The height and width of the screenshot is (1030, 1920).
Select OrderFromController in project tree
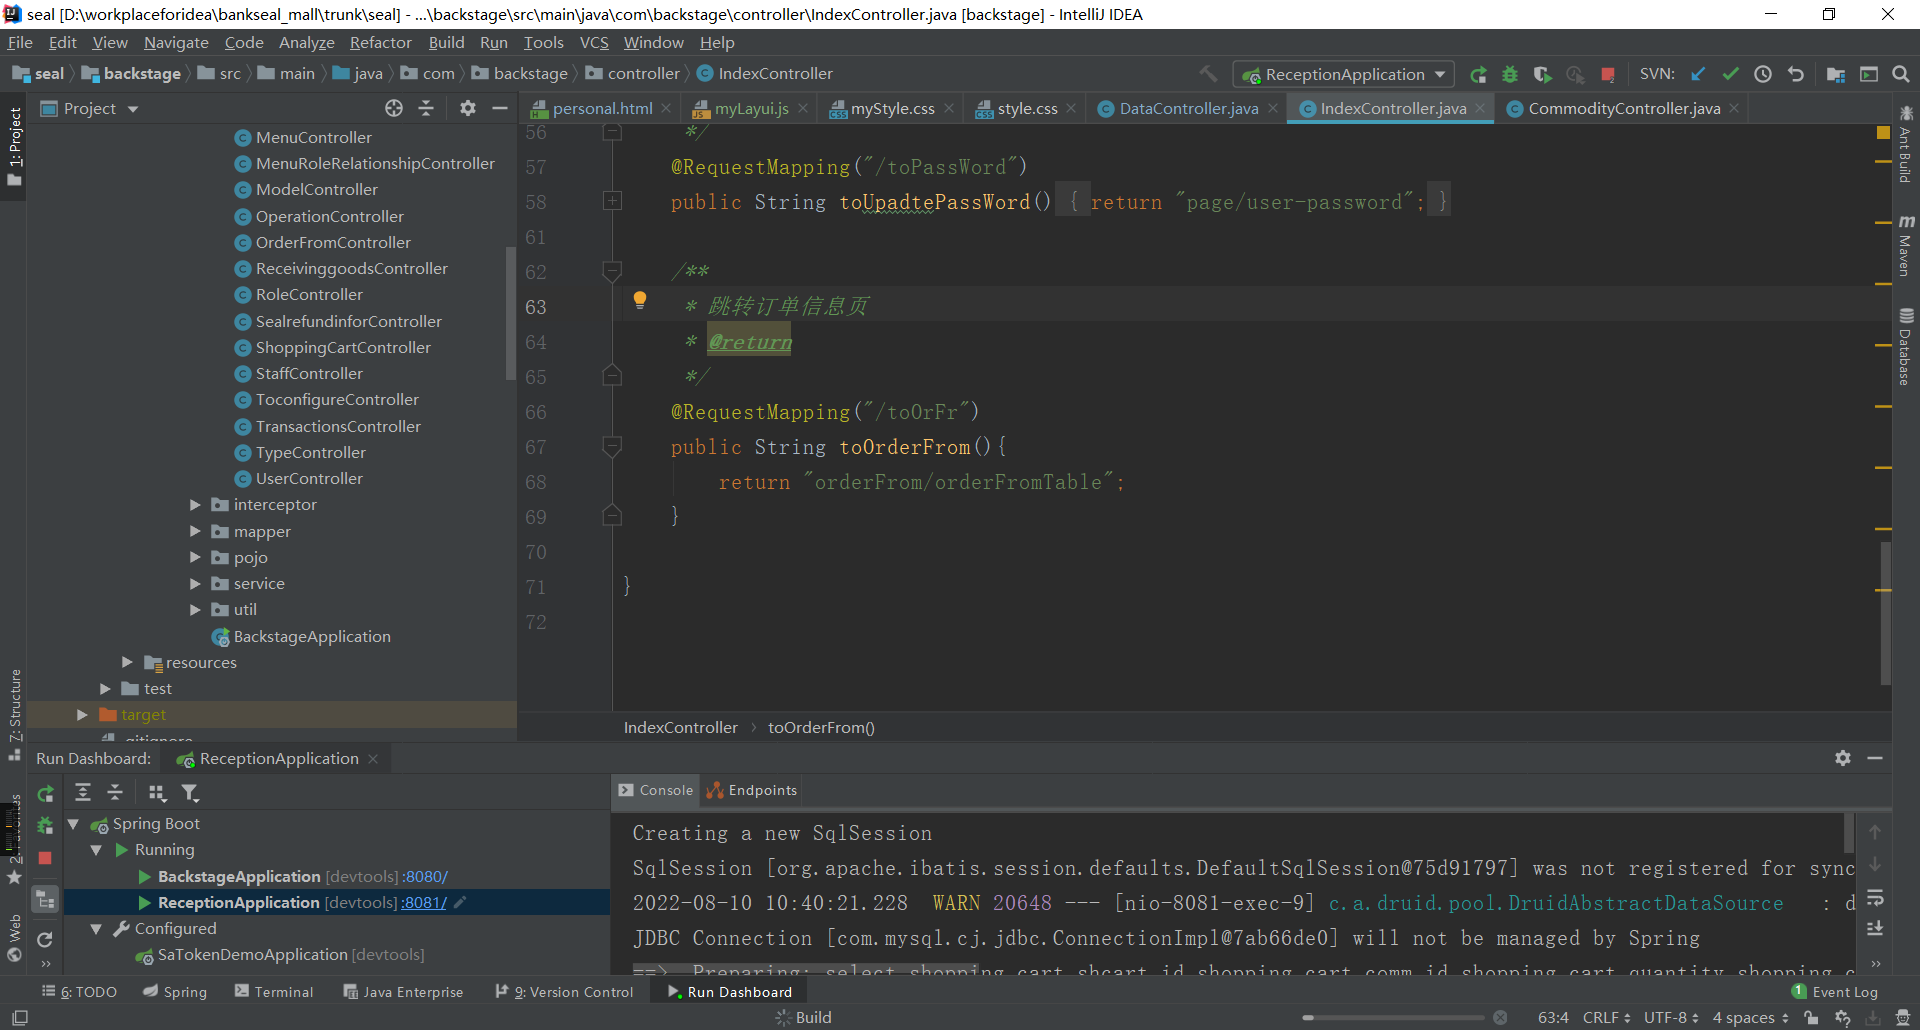tap(332, 242)
